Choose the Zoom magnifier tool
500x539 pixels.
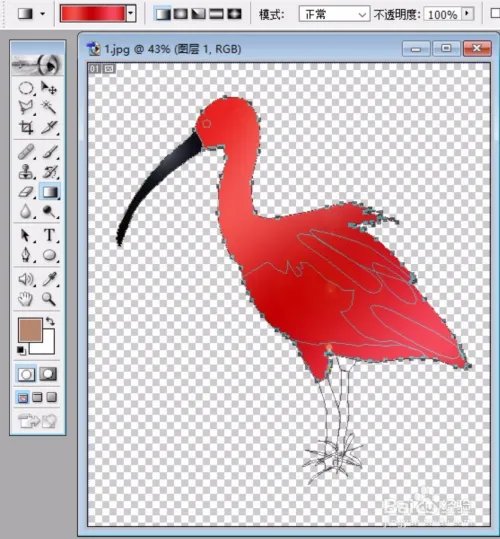(x=49, y=299)
